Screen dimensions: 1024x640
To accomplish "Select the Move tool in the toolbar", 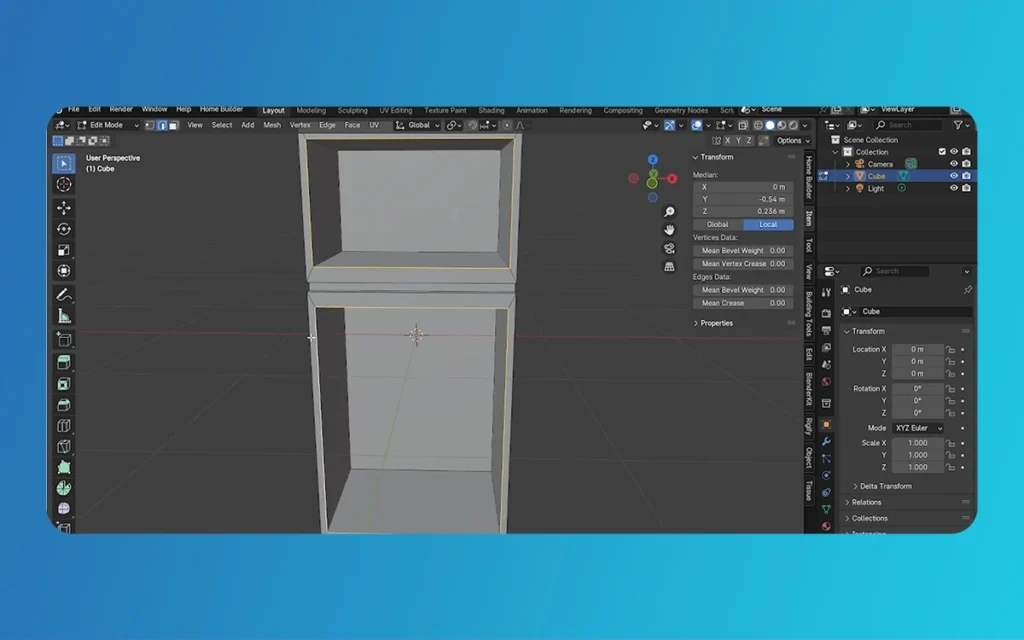I will [x=64, y=208].
